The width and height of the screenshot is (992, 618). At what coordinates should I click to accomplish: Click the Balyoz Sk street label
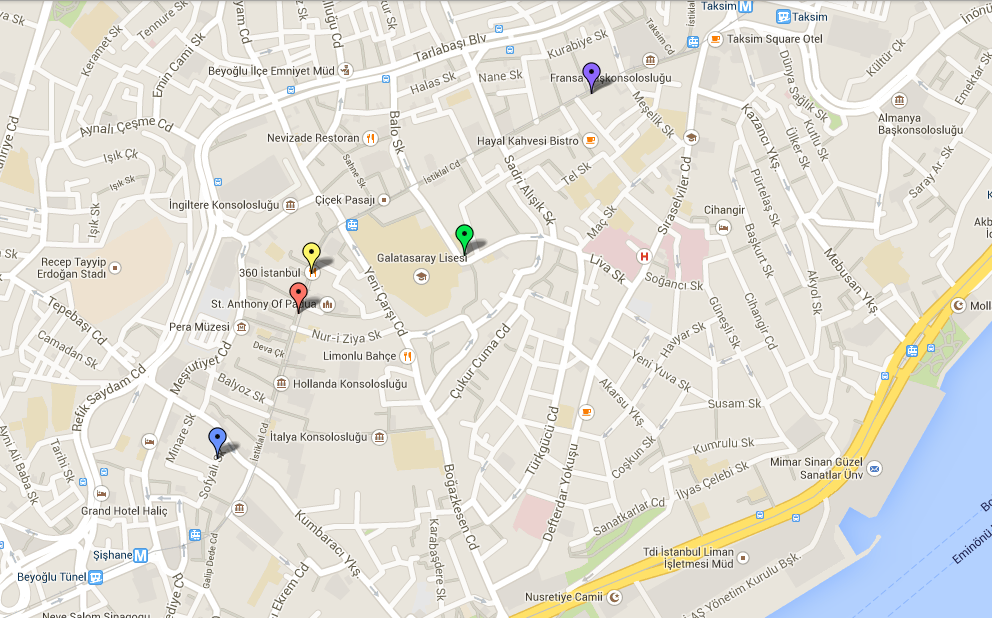point(241,388)
